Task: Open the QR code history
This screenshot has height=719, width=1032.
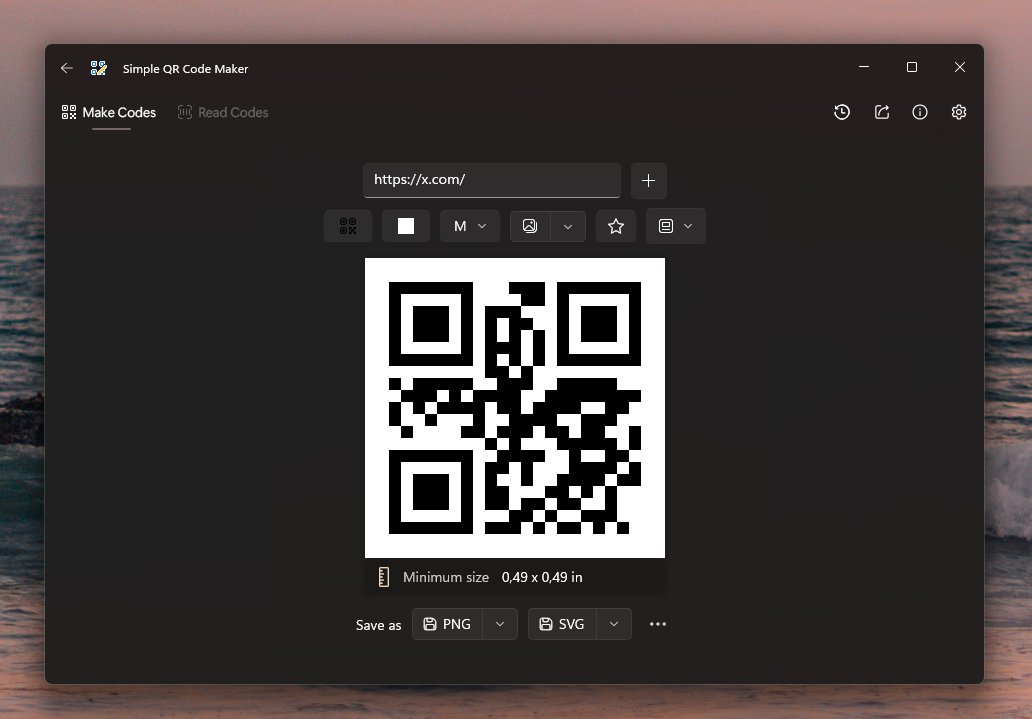Action: click(842, 112)
